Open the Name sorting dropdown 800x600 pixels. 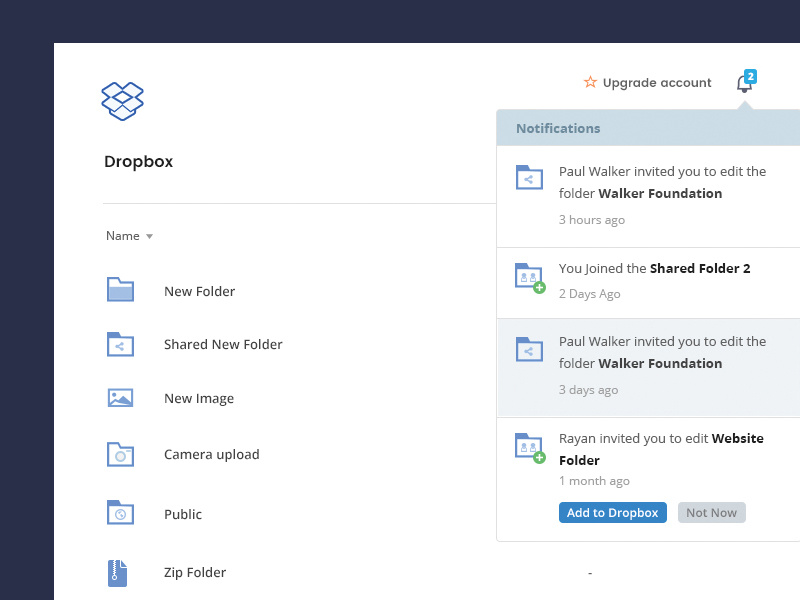pos(129,236)
